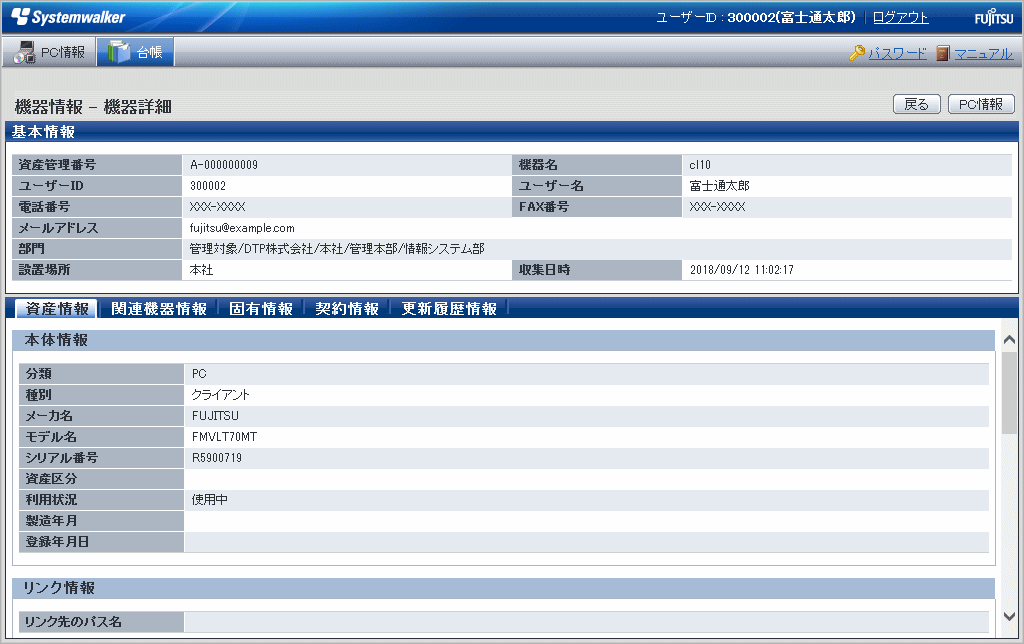
Task: Switch to the 契約情報 tab
Action: point(347,308)
